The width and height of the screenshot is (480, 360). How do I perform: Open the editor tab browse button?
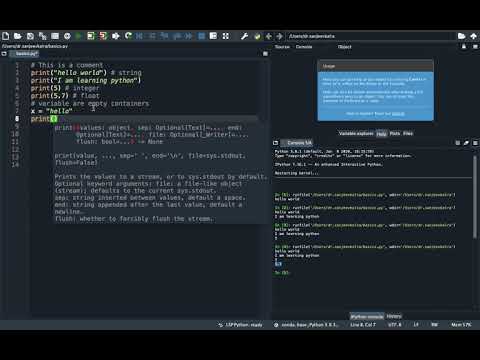4,54
